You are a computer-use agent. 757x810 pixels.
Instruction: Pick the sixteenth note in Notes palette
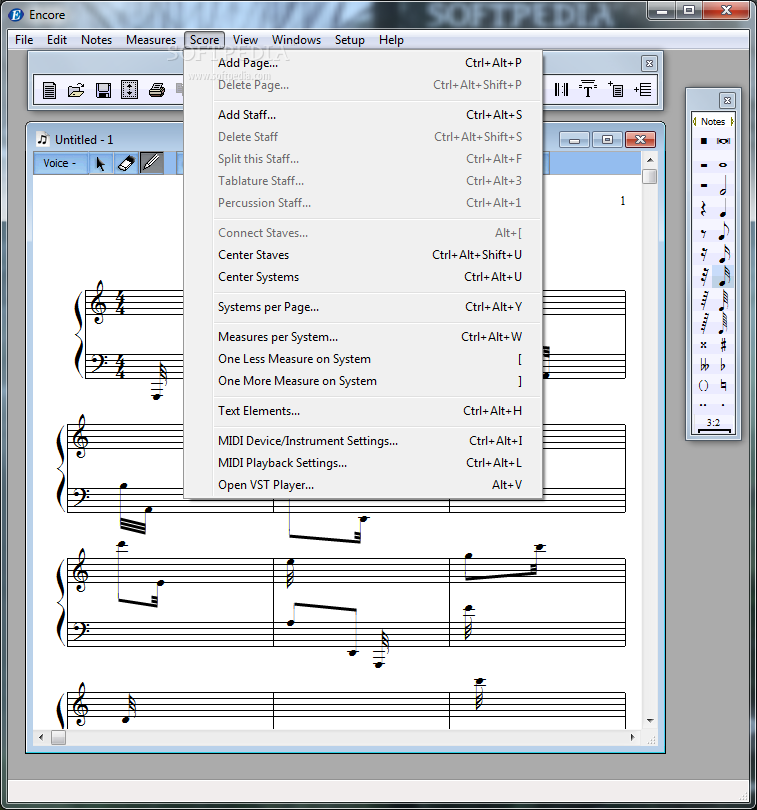723,254
